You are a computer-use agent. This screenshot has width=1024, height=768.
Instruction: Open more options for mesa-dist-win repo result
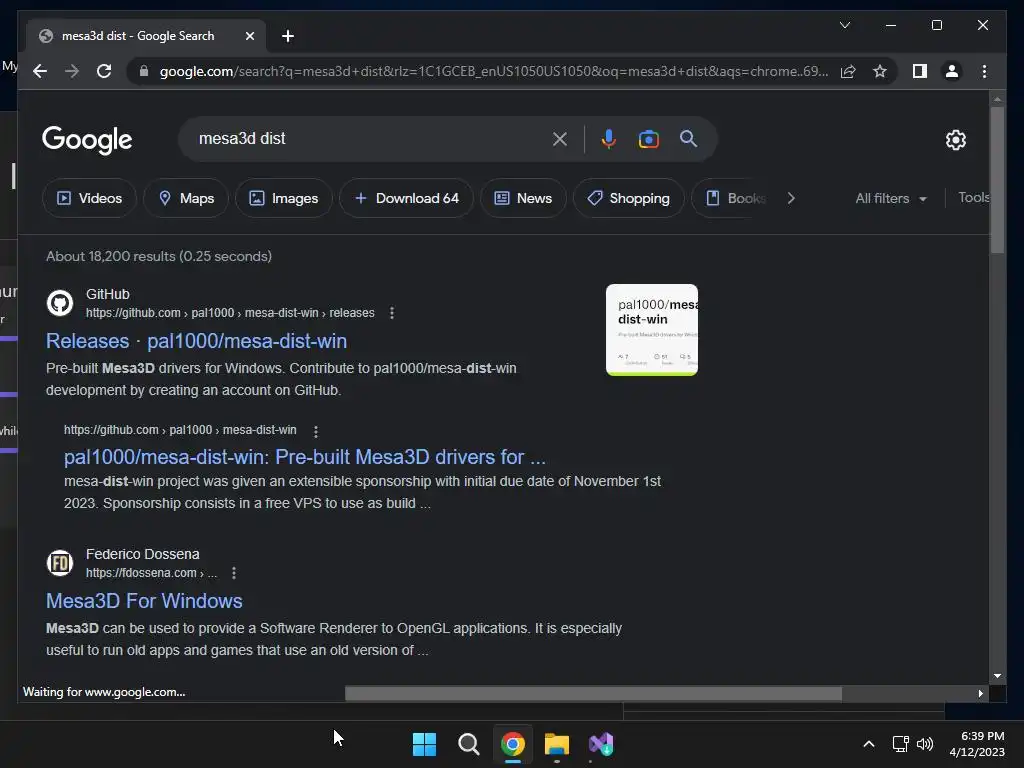pyautogui.click(x=316, y=431)
